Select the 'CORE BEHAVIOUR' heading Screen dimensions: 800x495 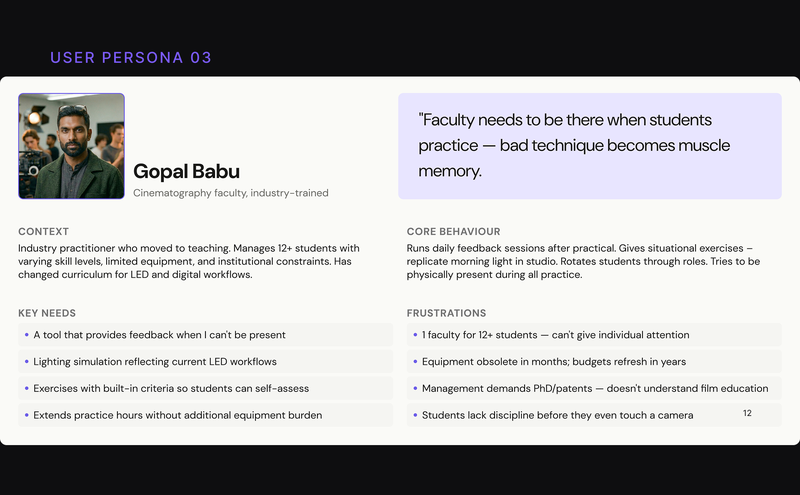click(453, 232)
